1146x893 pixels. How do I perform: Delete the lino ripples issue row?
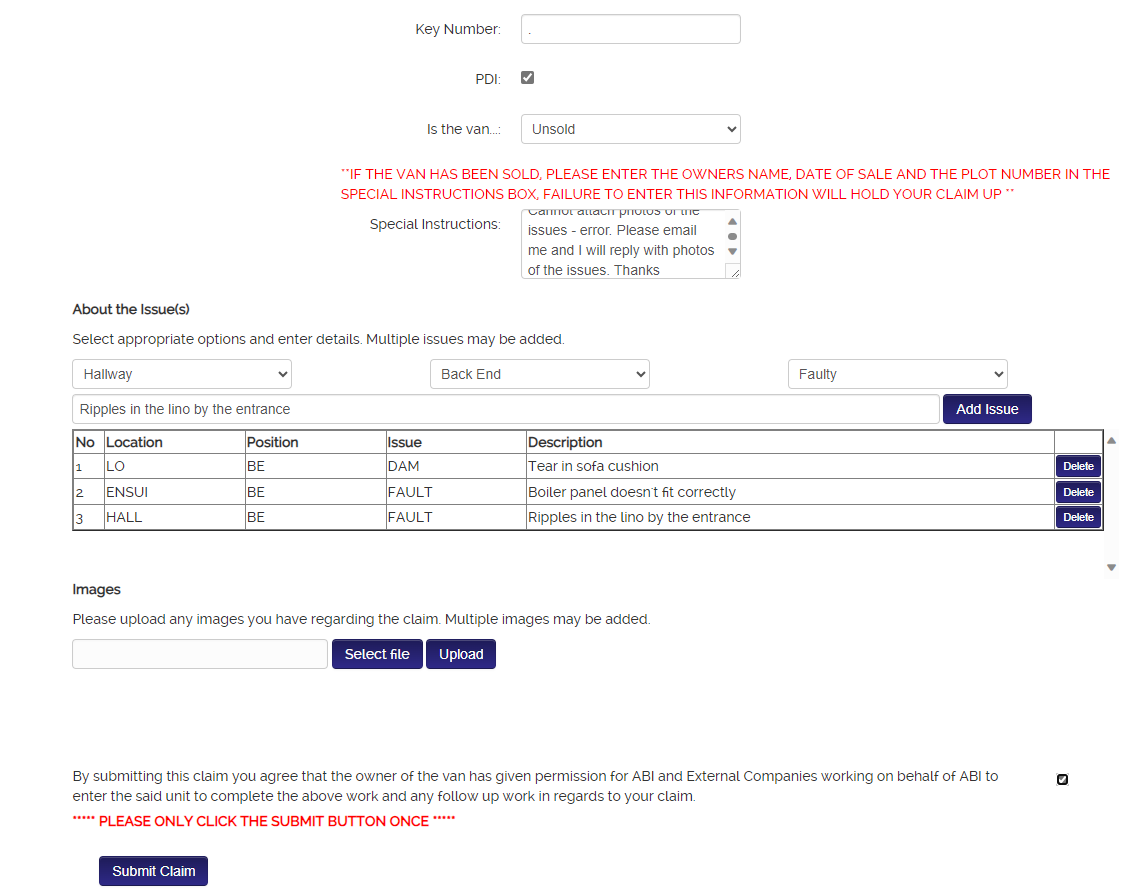1078,517
